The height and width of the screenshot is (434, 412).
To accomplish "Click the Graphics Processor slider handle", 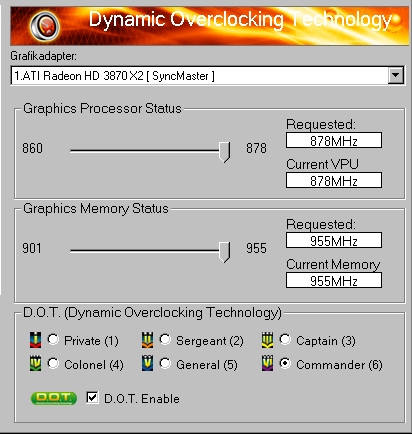I will [224, 152].
